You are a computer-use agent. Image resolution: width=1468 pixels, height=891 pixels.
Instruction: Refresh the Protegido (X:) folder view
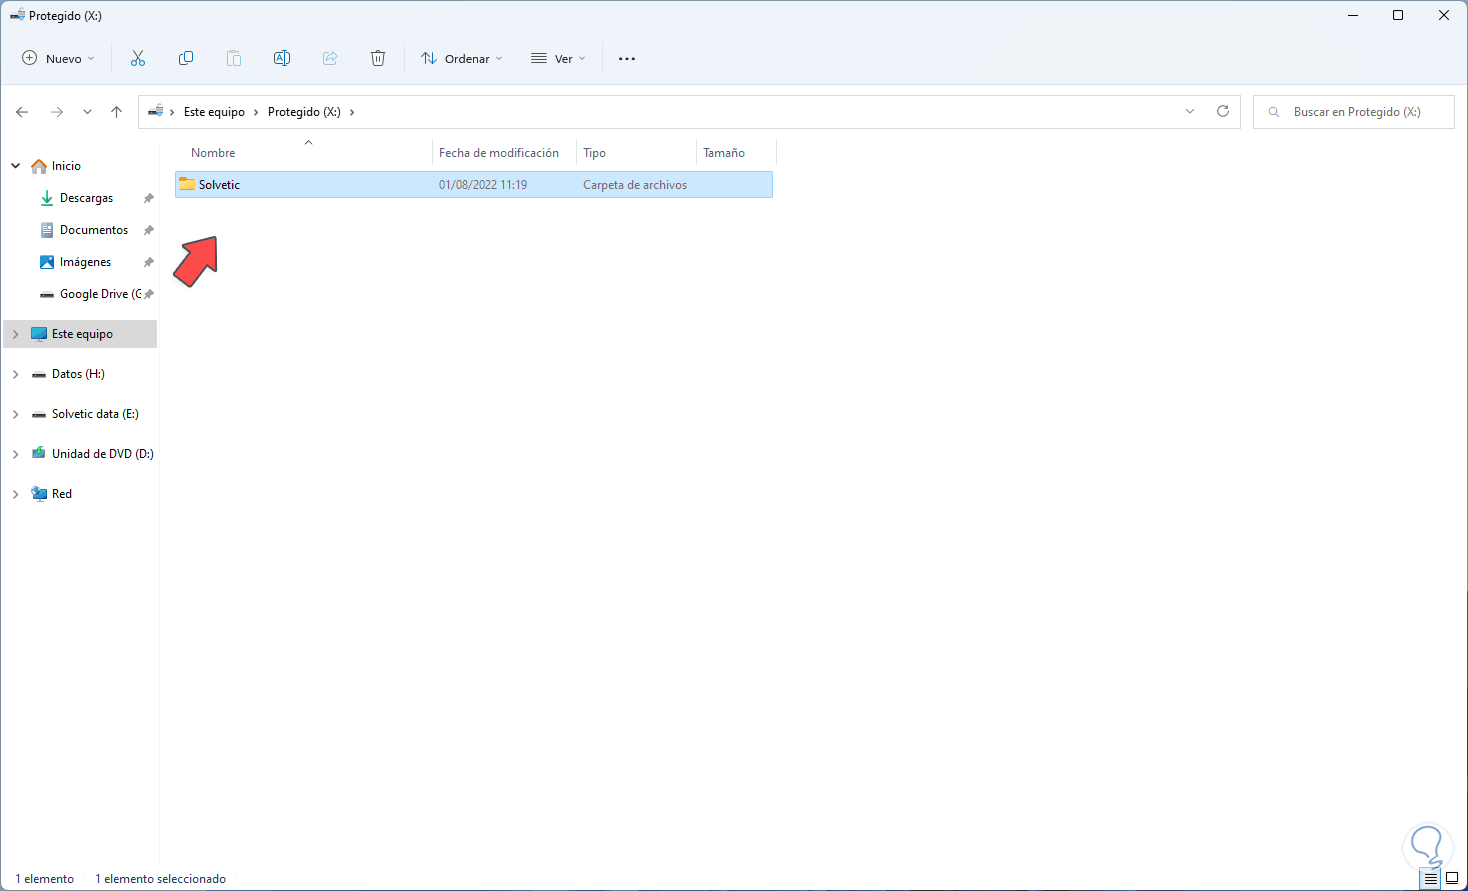[1223, 112]
